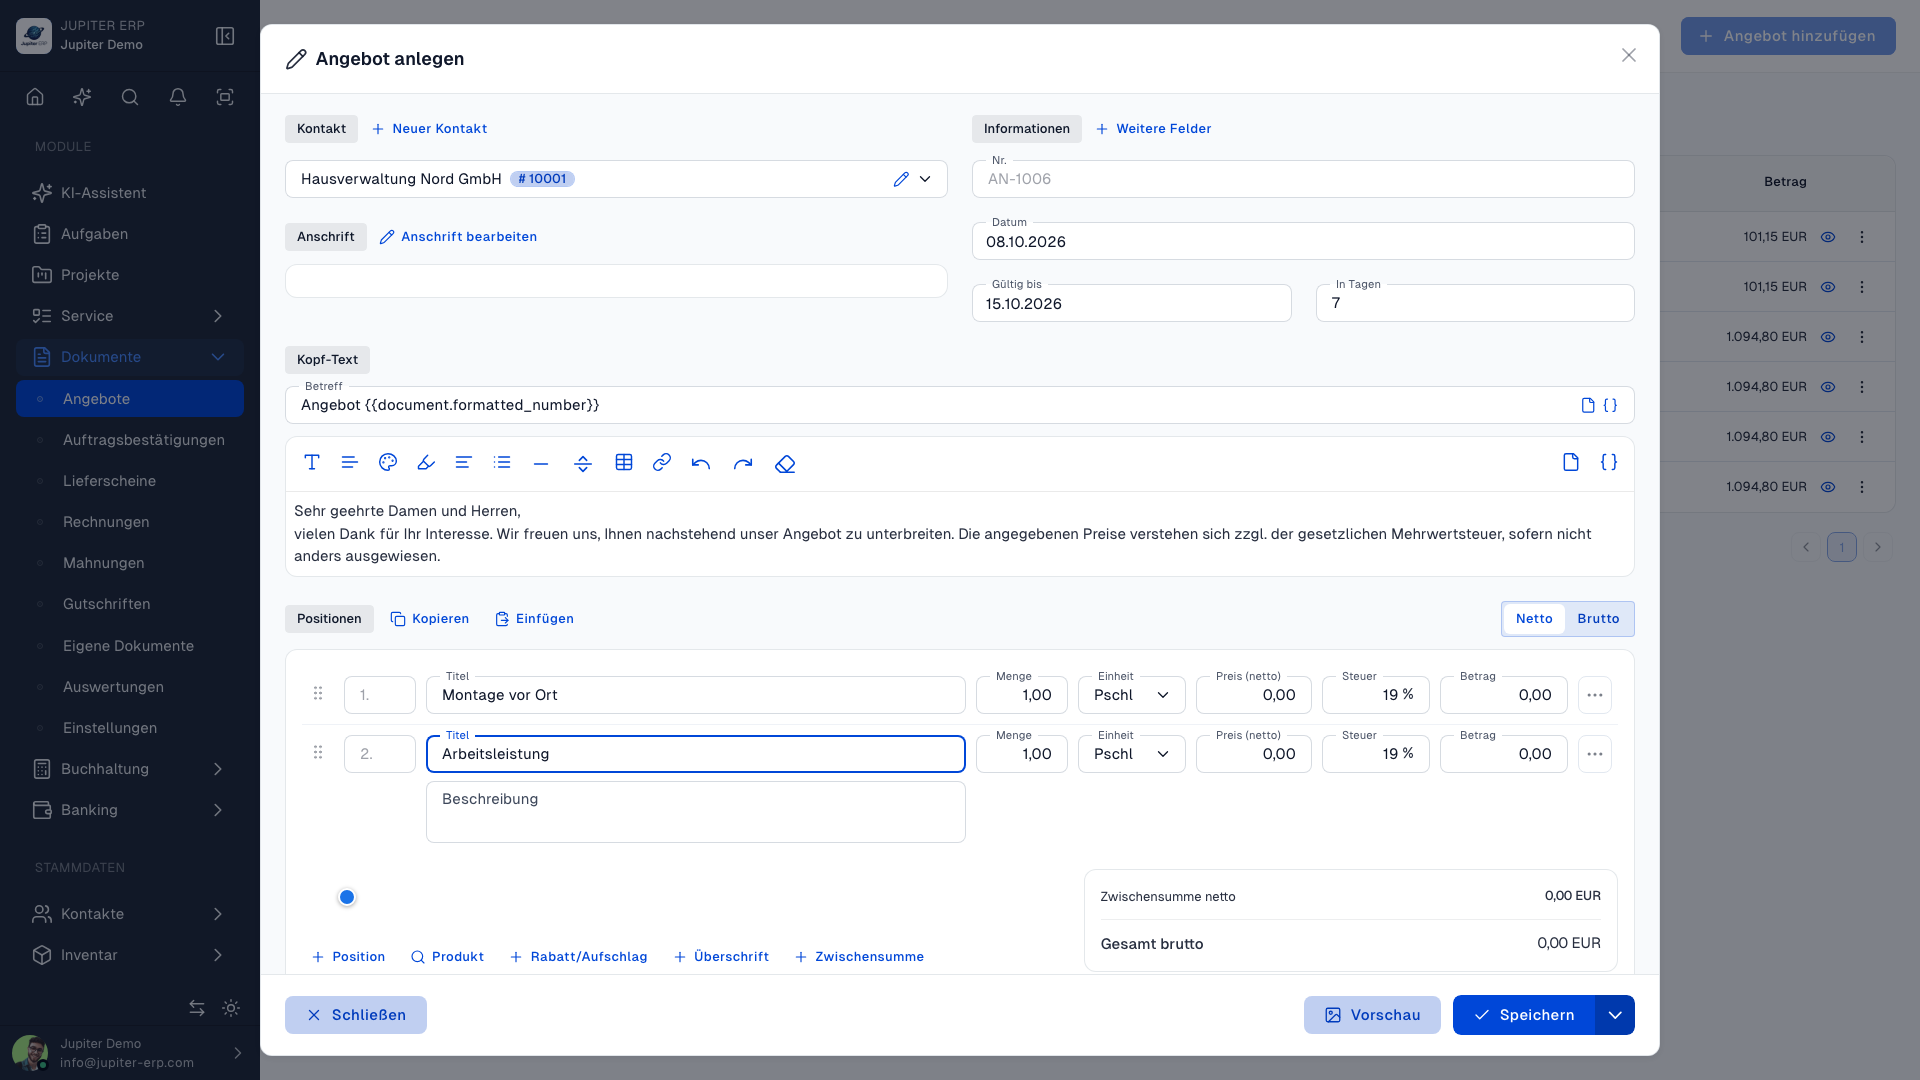View the last 1.094,80 EUR offer eye icon

[x=1828, y=487]
